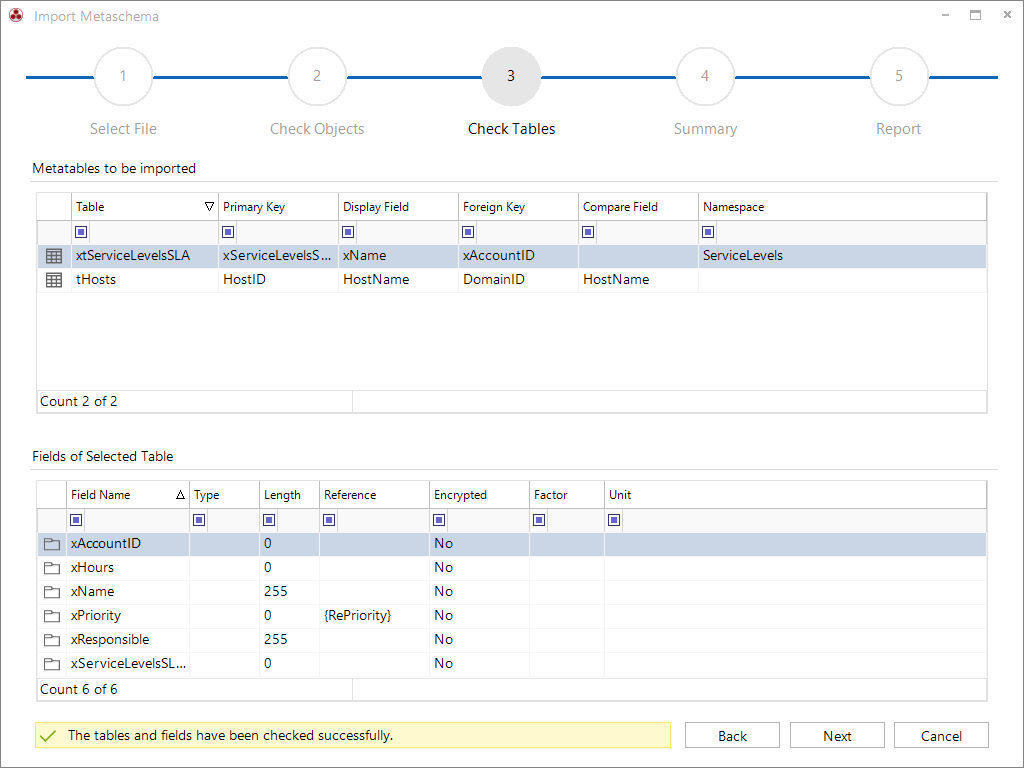Sort by the Reference column header
The height and width of the screenshot is (768, 1024).
(x=374, y=495)
